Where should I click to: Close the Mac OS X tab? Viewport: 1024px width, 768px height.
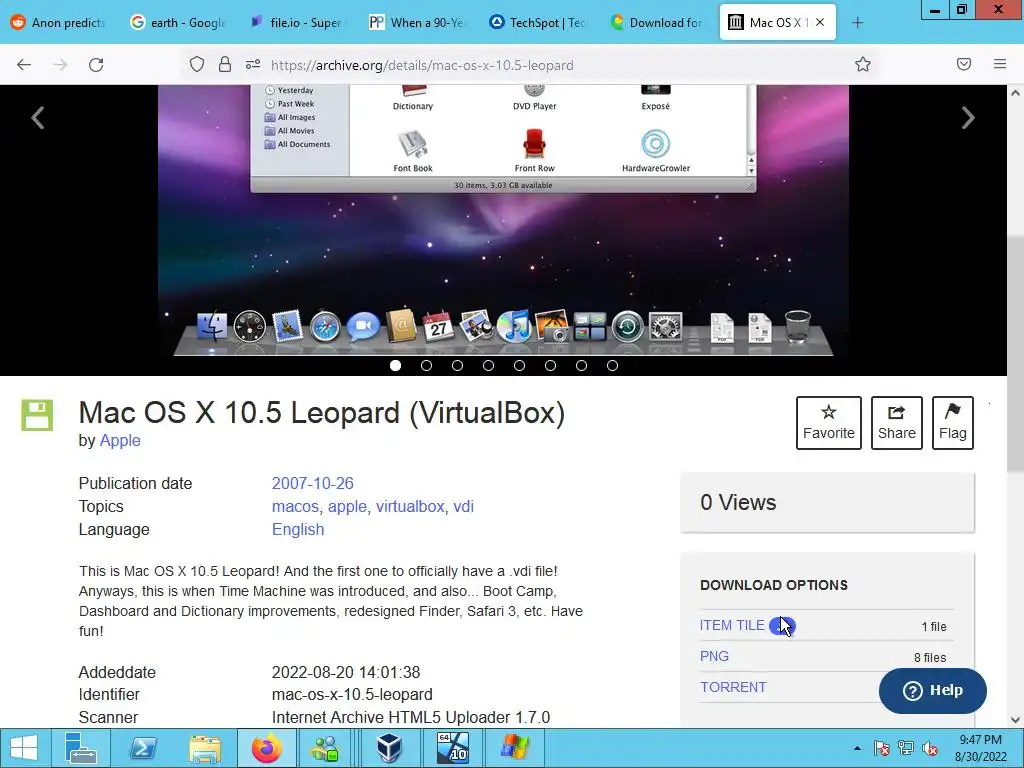[820, 22]
